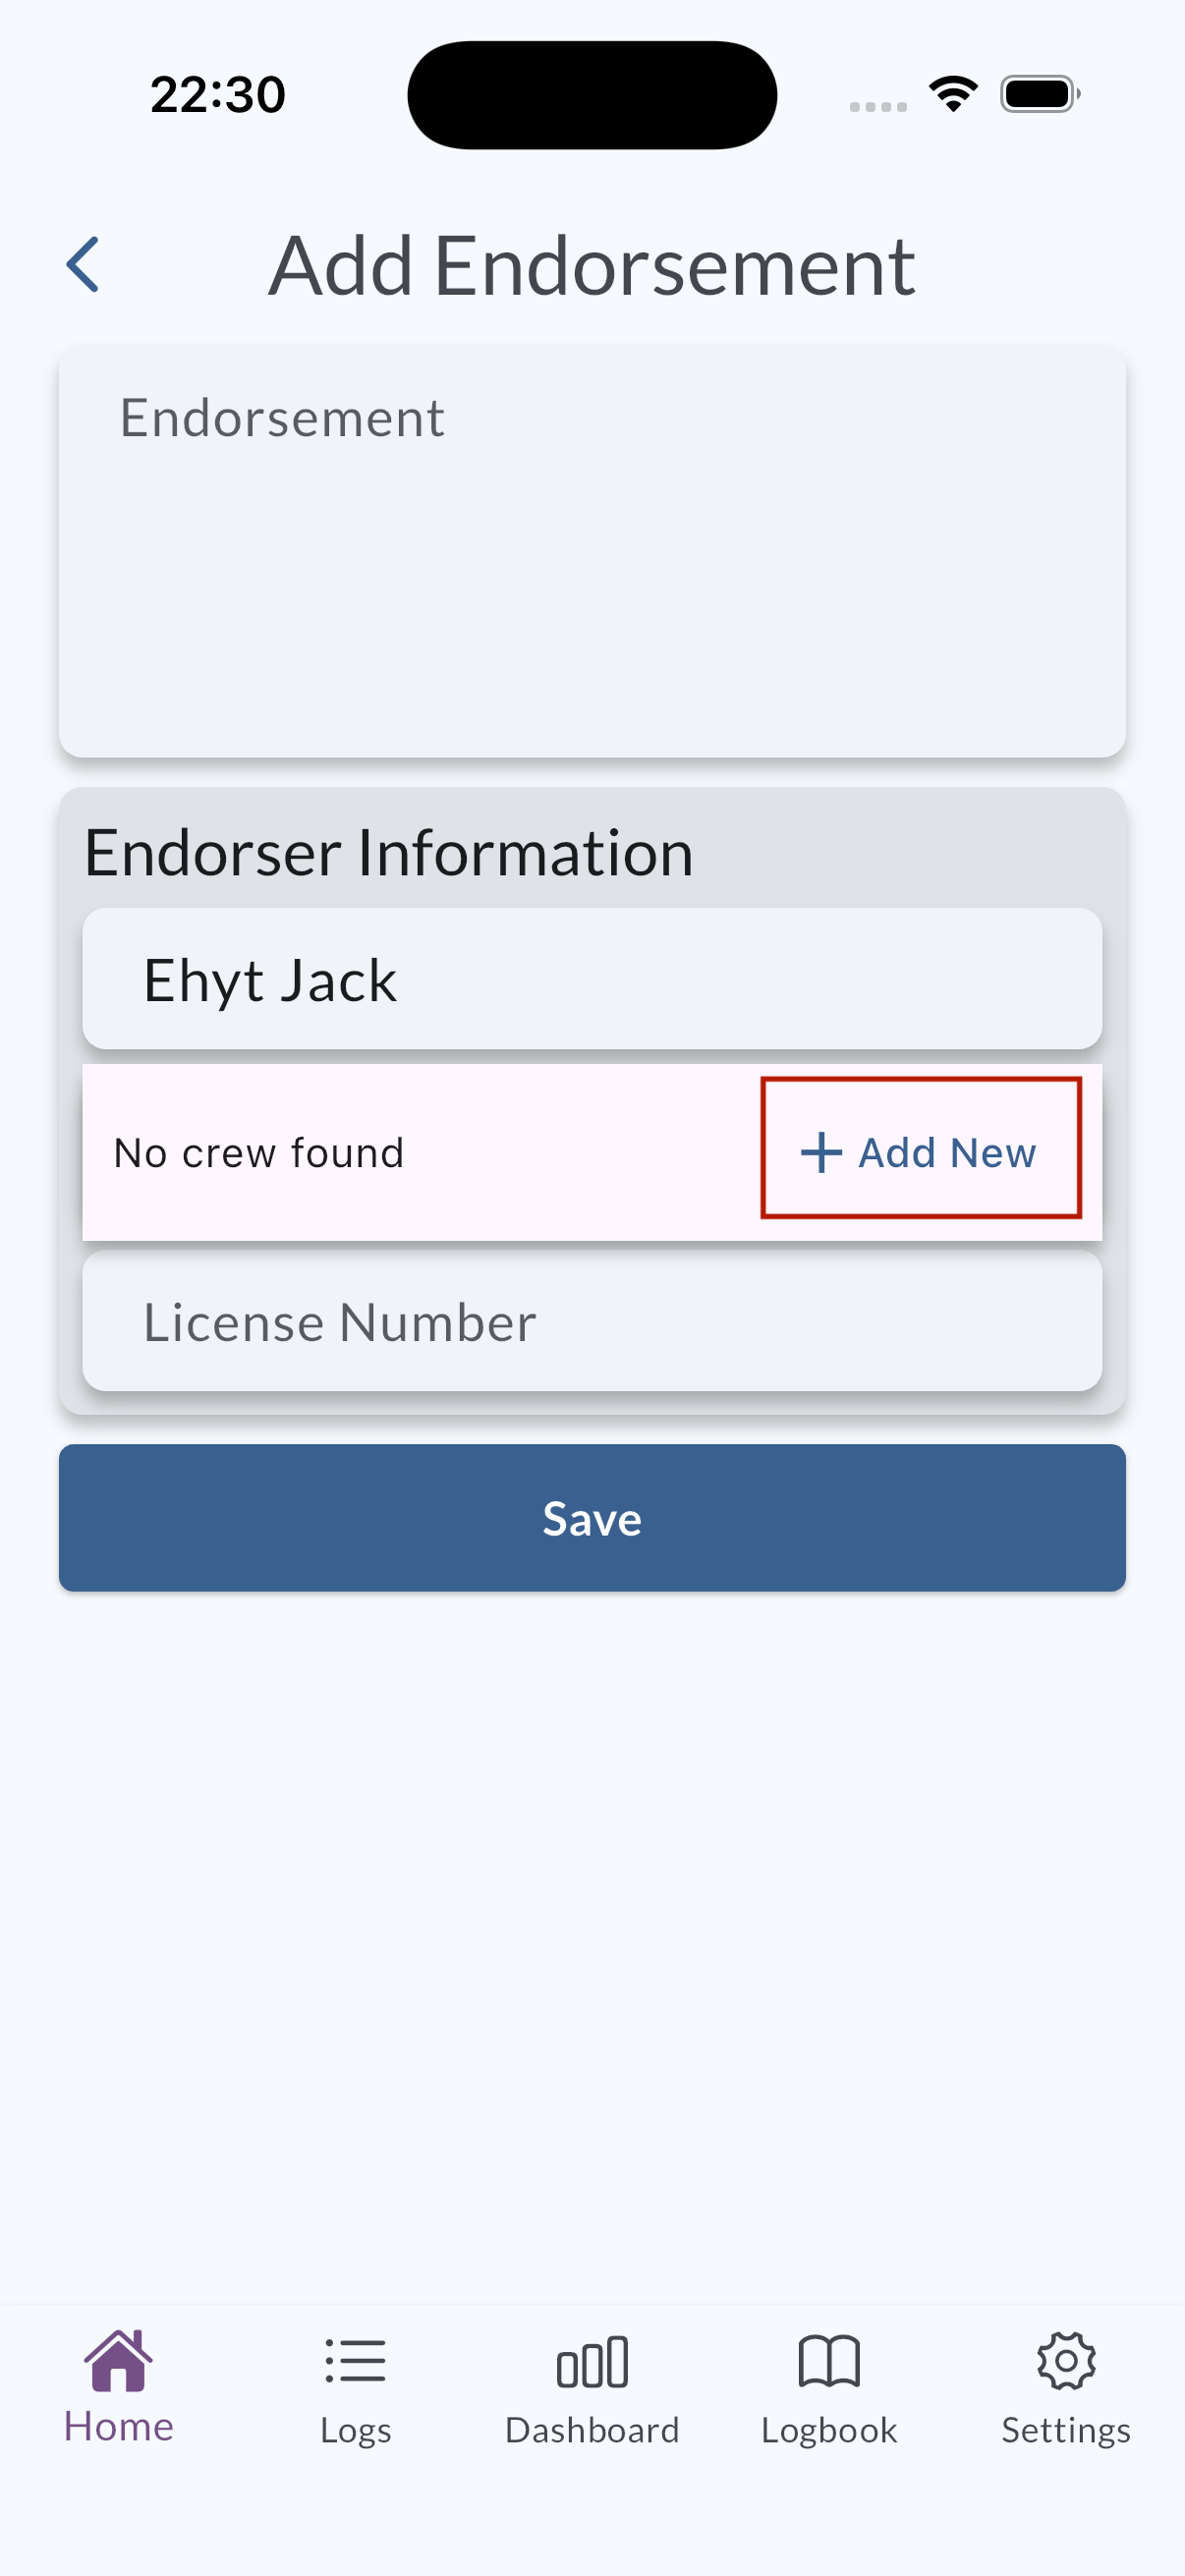Open the Dashboard bar chart icon
The height and width of the screenshot is (2576, 1185).
pos(592,2362)
